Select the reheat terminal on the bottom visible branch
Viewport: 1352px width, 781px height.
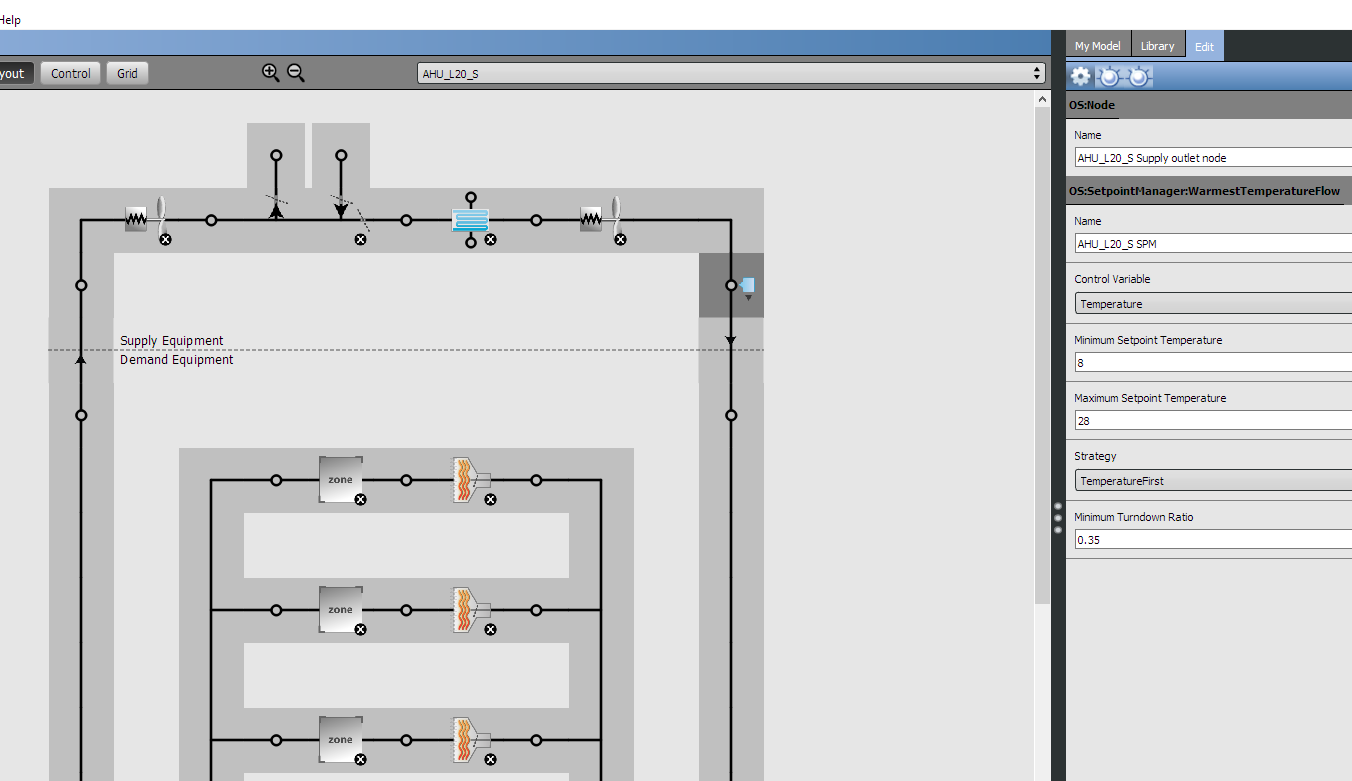click(x=470, y=740)
